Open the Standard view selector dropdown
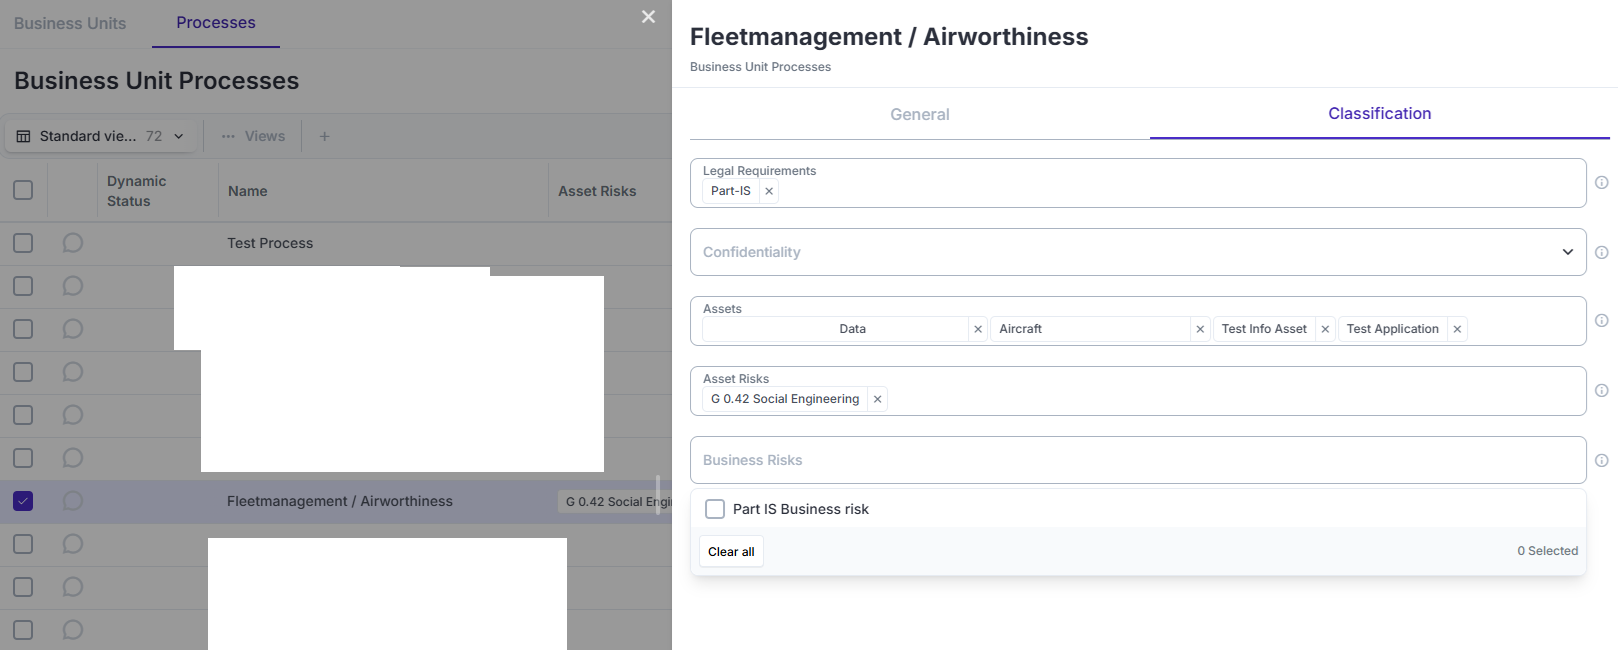Viewport: 1618px width, 650px height. coord(100,136)
